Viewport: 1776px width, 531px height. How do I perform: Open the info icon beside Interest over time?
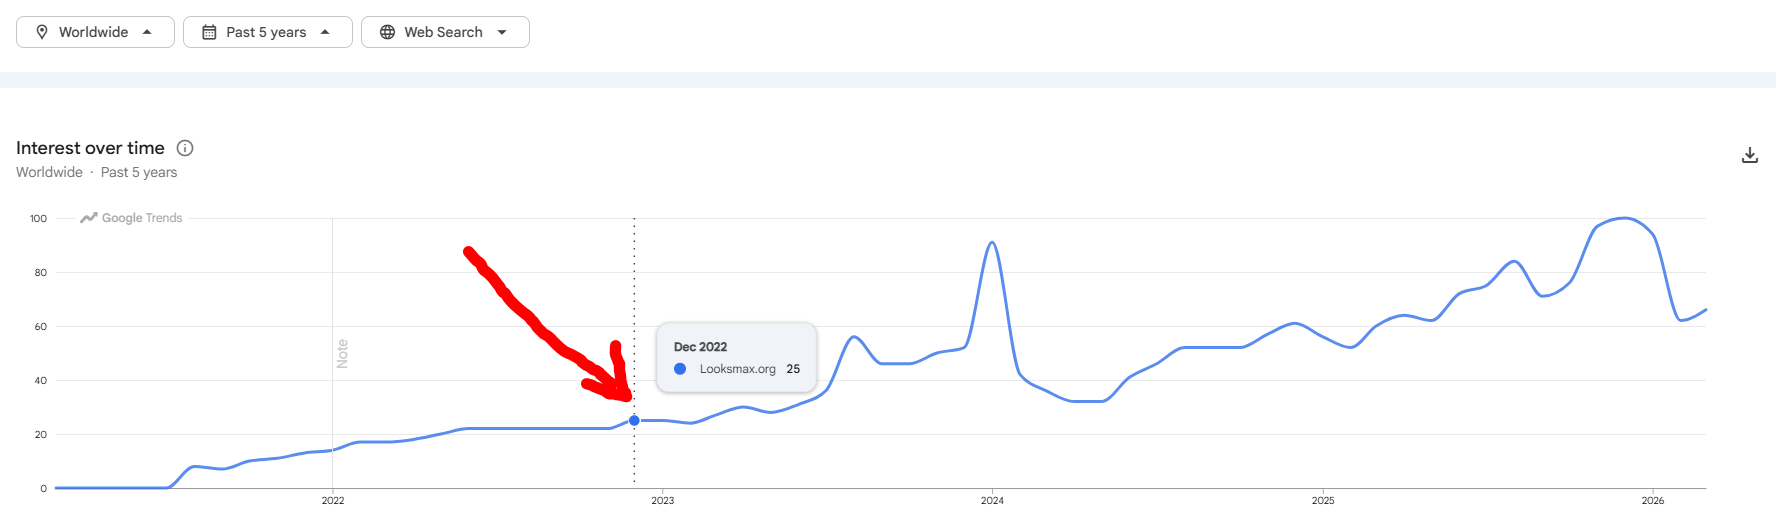tap(185, 148)
